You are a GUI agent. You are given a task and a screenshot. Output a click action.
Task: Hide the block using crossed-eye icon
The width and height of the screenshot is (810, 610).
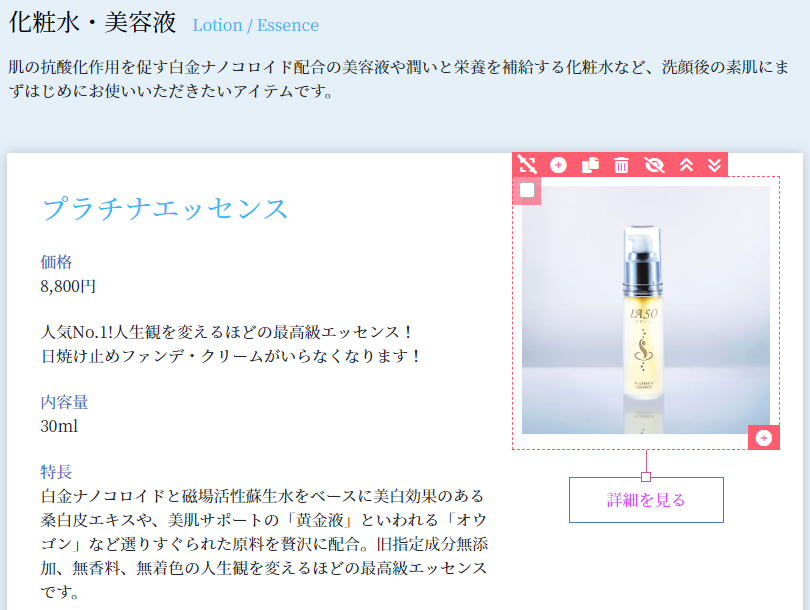pyautogui.click(x=654, y=165)
